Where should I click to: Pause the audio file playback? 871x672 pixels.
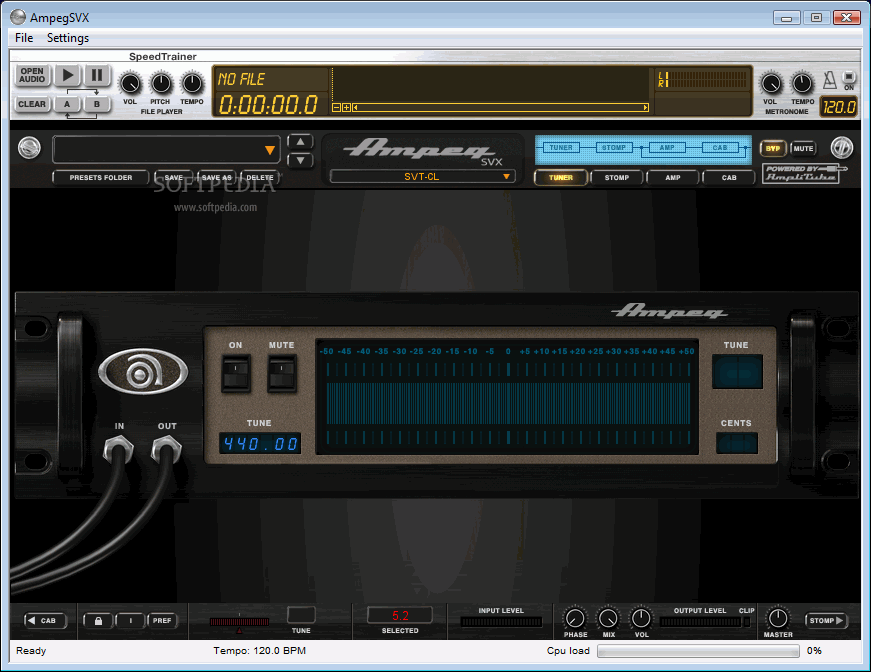click(x=97, y=76)
